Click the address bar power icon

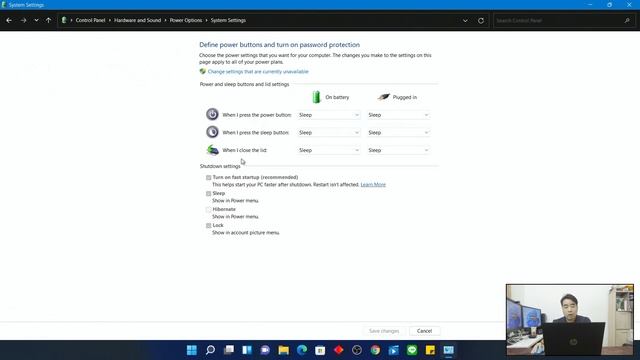click(x=64, y=20)
